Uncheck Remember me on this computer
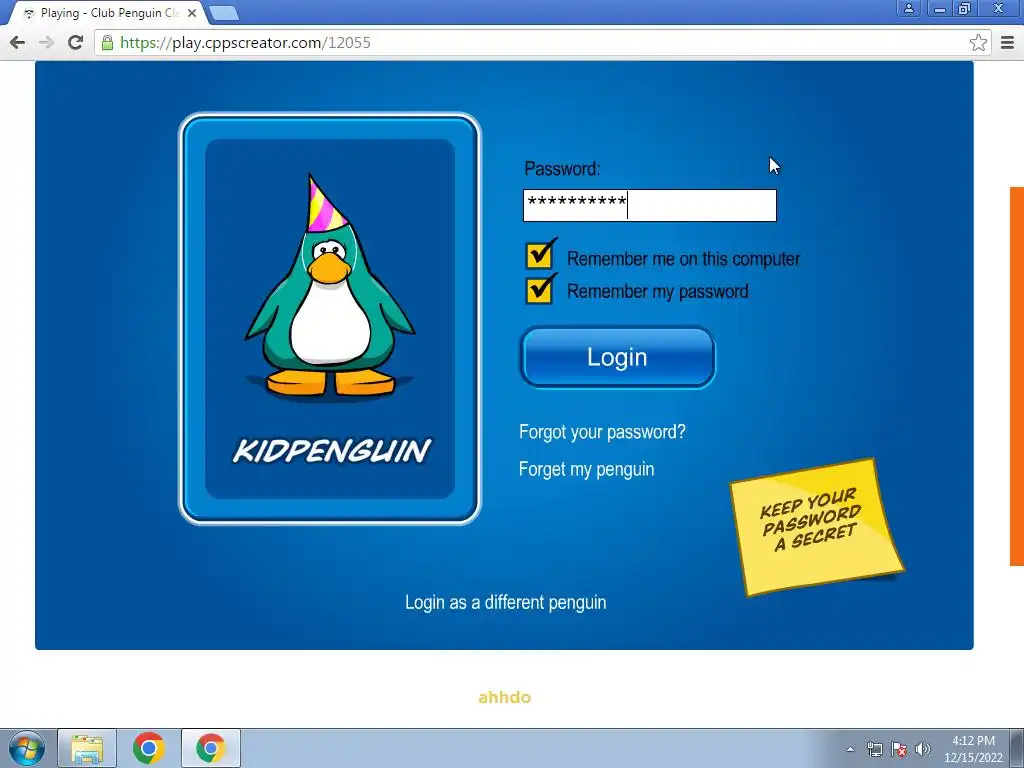 click(x=540, y=255)
